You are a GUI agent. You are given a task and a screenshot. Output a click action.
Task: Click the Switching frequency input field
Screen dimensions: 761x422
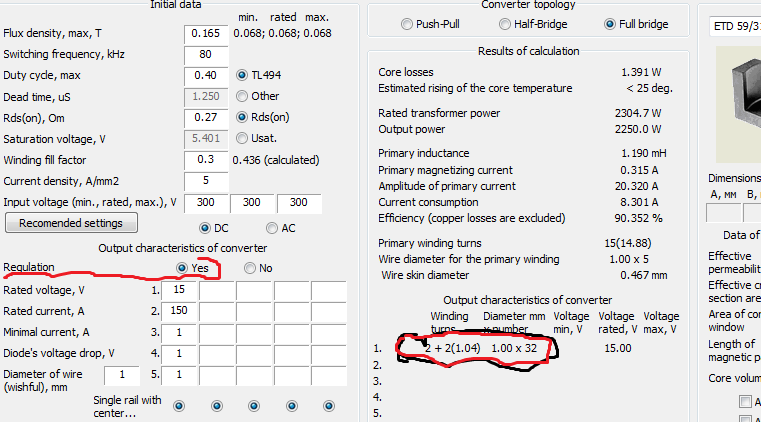click(x=206, y=54)
